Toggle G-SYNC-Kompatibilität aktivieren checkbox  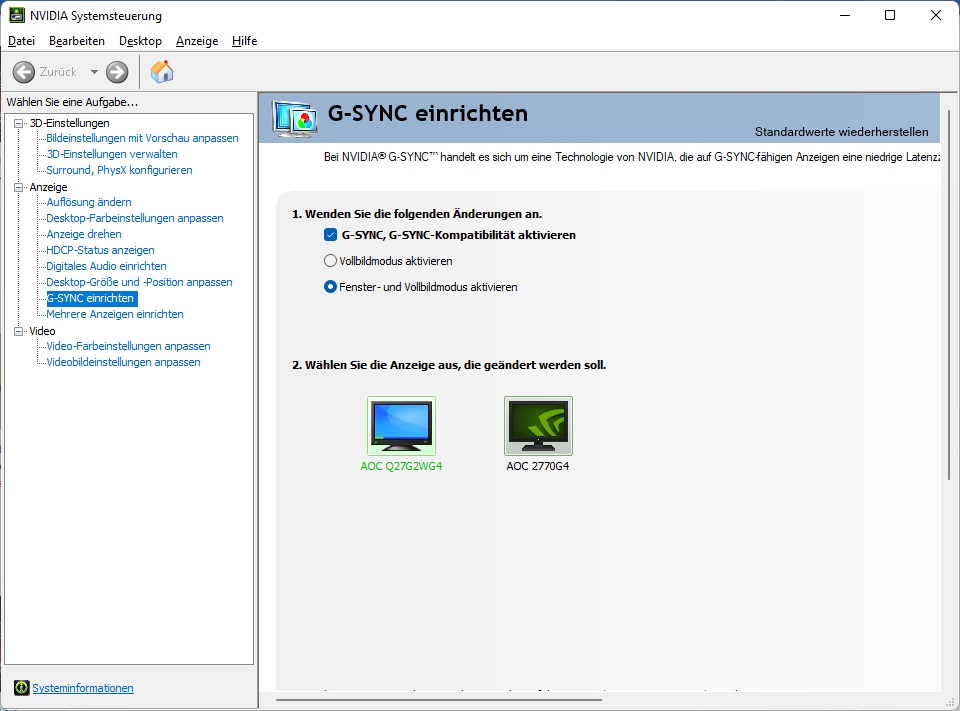point(331,235)
